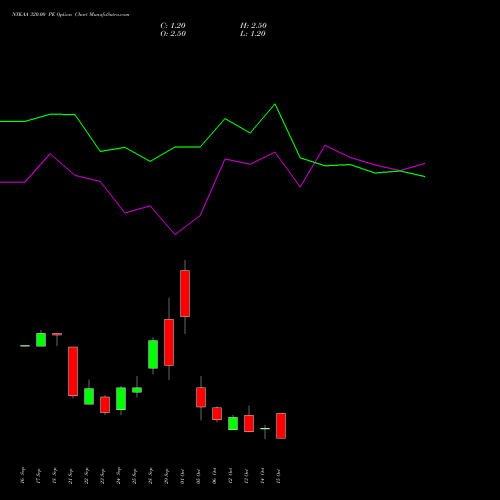
Task: Click the '29 Sep' date axis label
Action: 167,476
